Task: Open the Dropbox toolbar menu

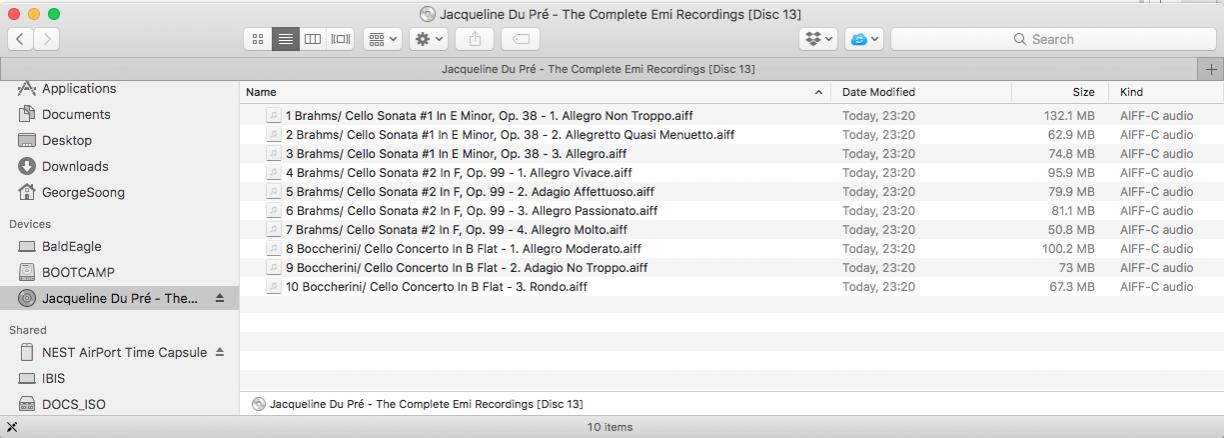Action: pos(818,39)
